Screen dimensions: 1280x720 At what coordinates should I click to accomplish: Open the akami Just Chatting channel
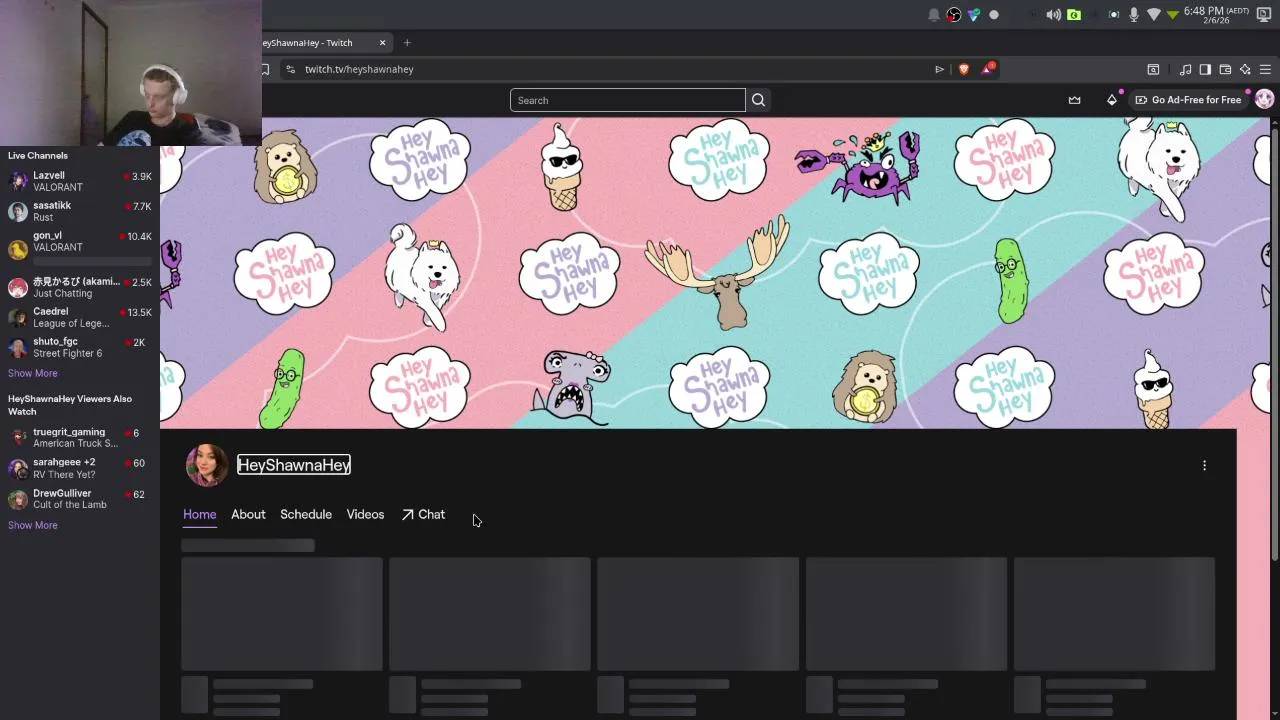pos(80,287)
